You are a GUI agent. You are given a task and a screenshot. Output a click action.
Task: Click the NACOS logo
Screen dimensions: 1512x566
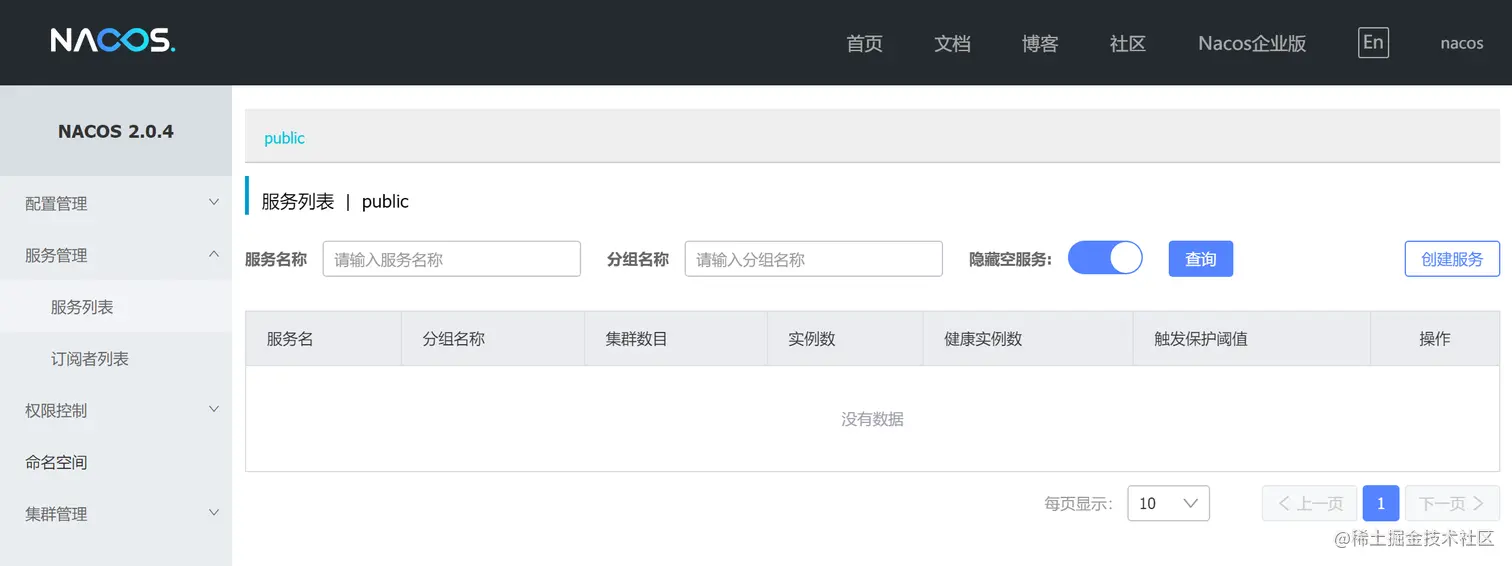point(113,40)
